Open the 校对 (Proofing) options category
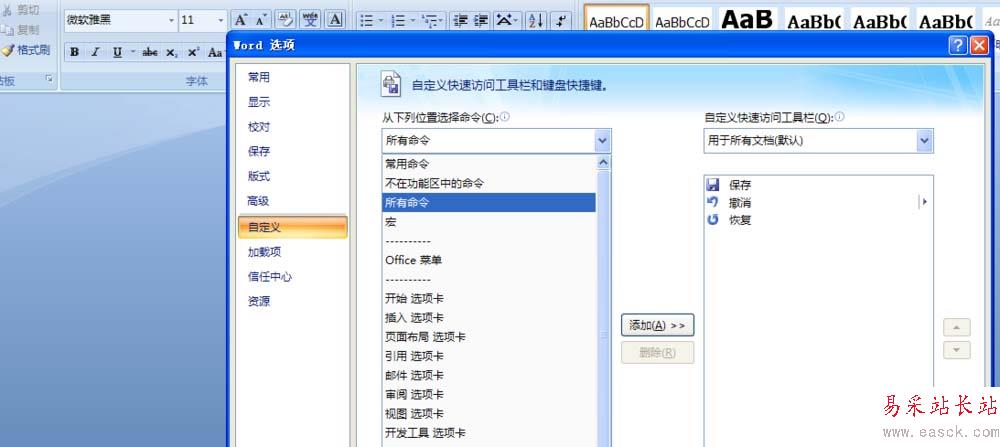Image resolution: width=1000 pixels, height=447 pixels. tap(259, 127)
